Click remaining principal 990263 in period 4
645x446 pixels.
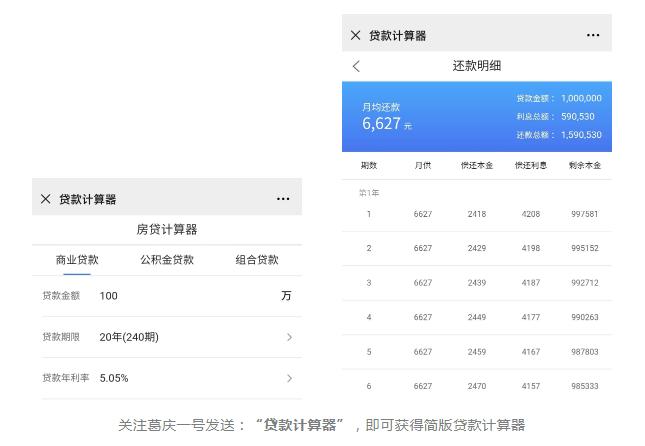click(x=585, y=317)
